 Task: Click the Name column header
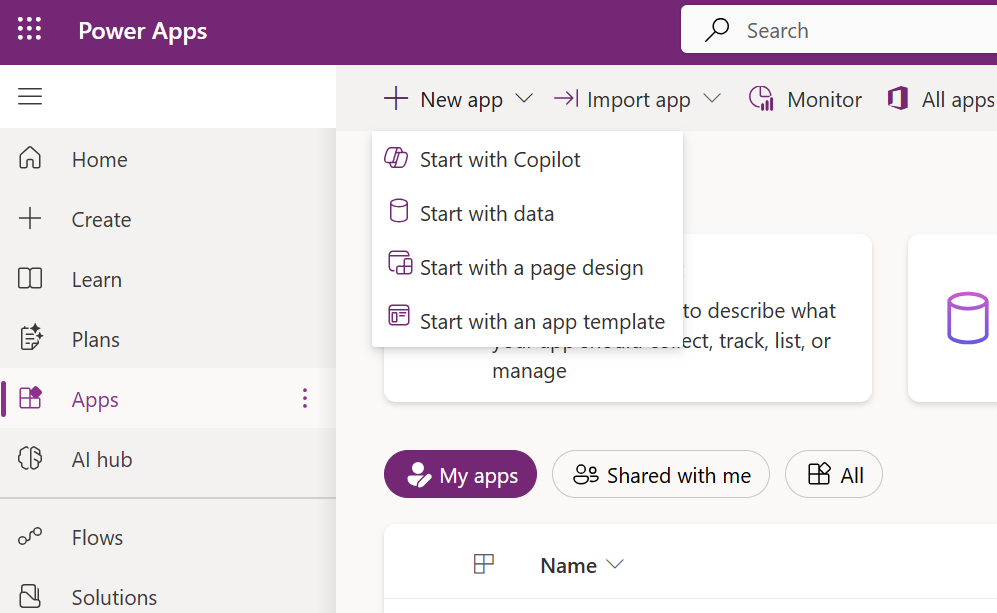pos(568,565)
